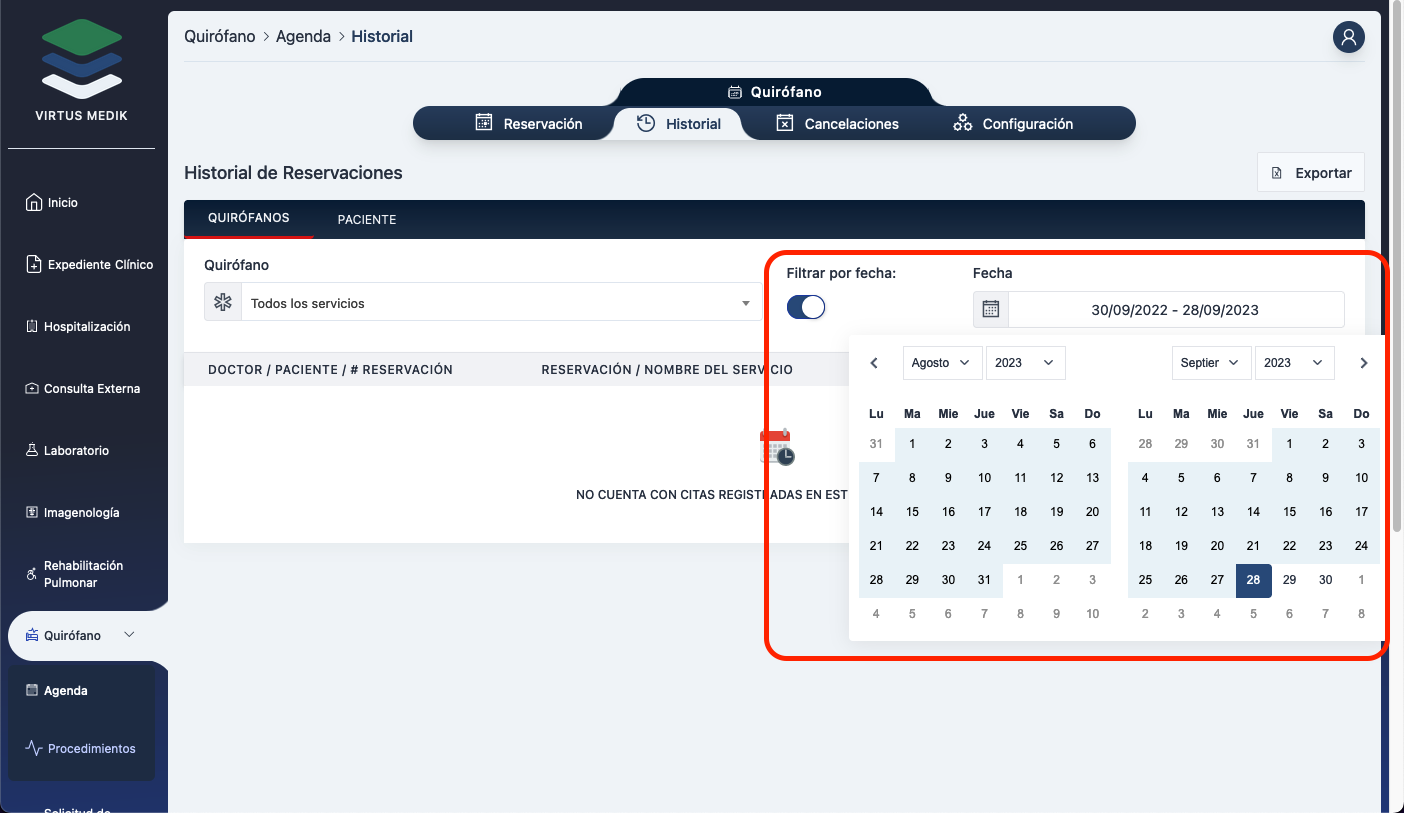Image resolution: width=1404 pixels, height=813 pixels.
Task: Click the date range input field
Action: click(1174, 310)
